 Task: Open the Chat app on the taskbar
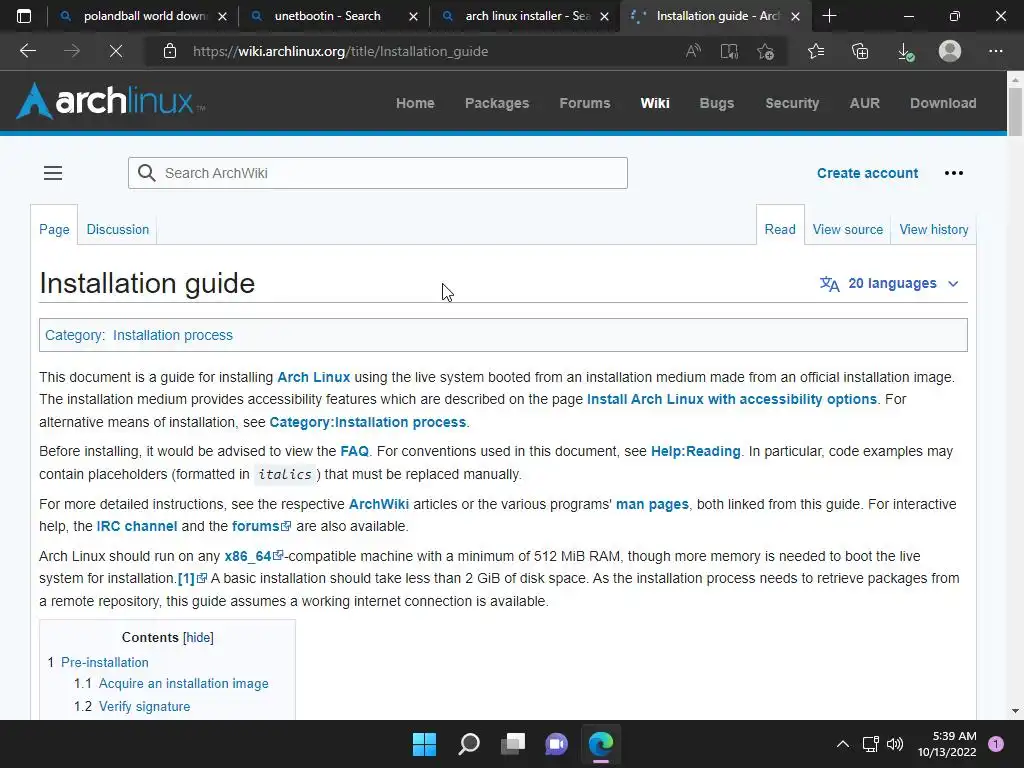[x=556, y=744]
